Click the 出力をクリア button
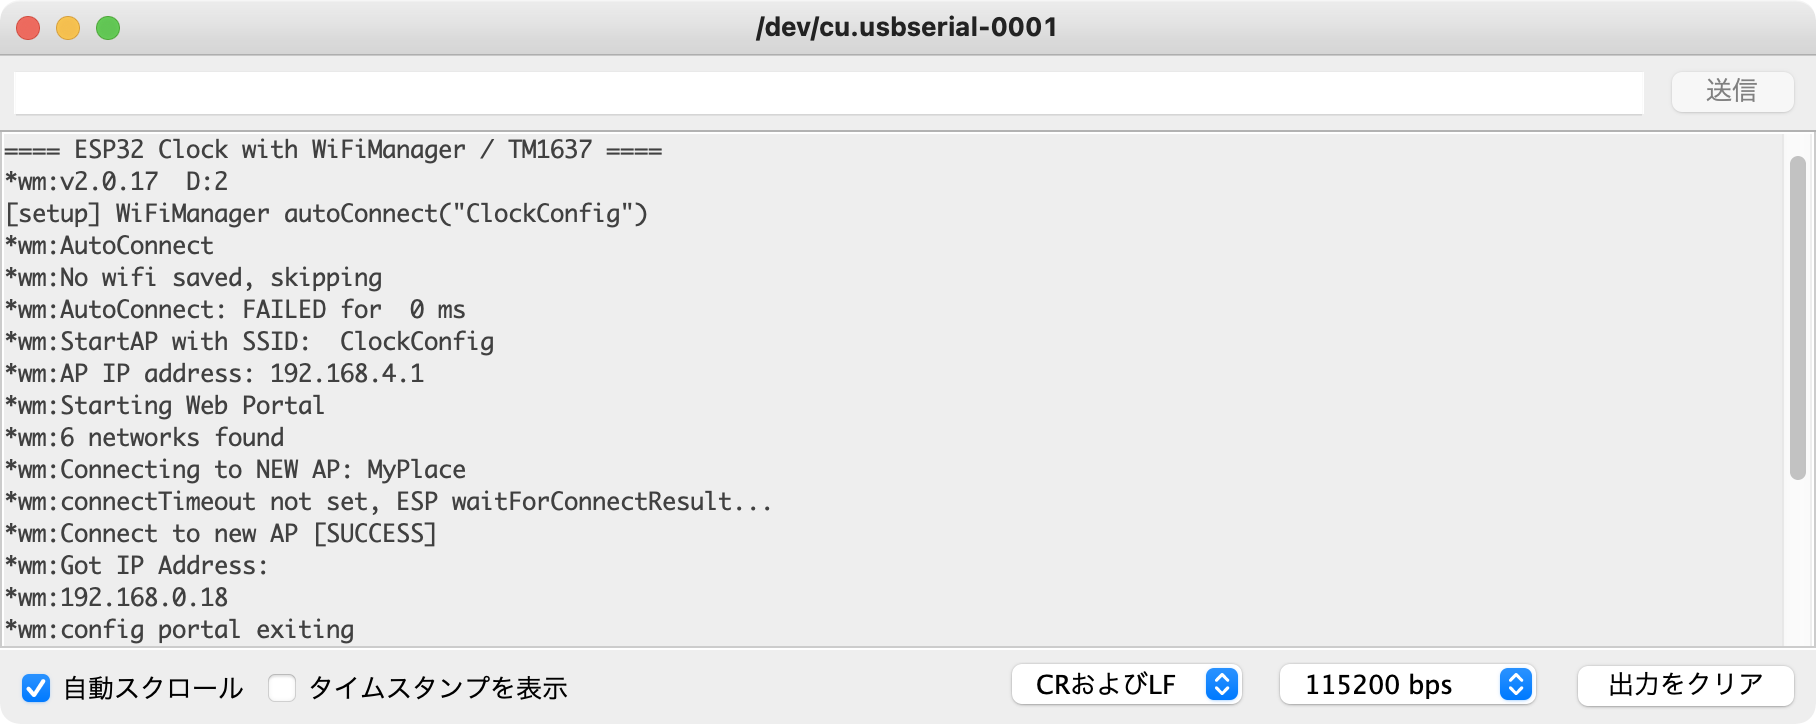This screenshot has height=724, width=1816. pyautogui.click(x=1685, y=685)
